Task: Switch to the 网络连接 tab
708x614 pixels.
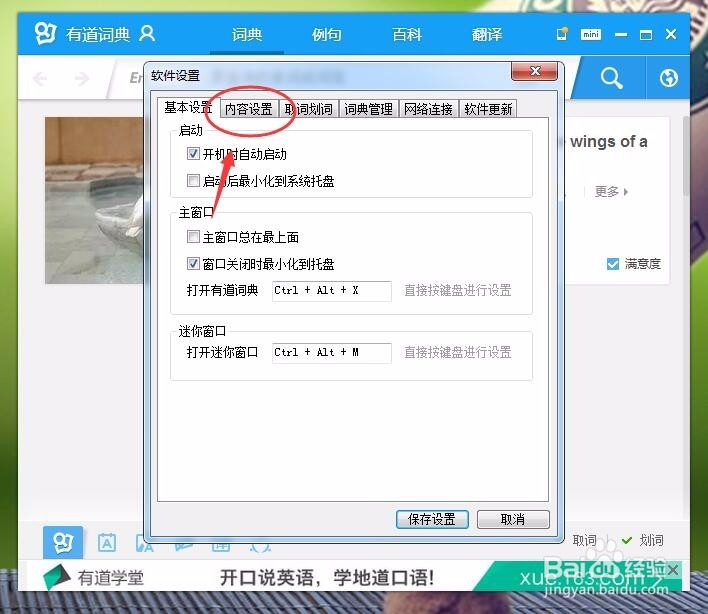Action: click(428, 109)
